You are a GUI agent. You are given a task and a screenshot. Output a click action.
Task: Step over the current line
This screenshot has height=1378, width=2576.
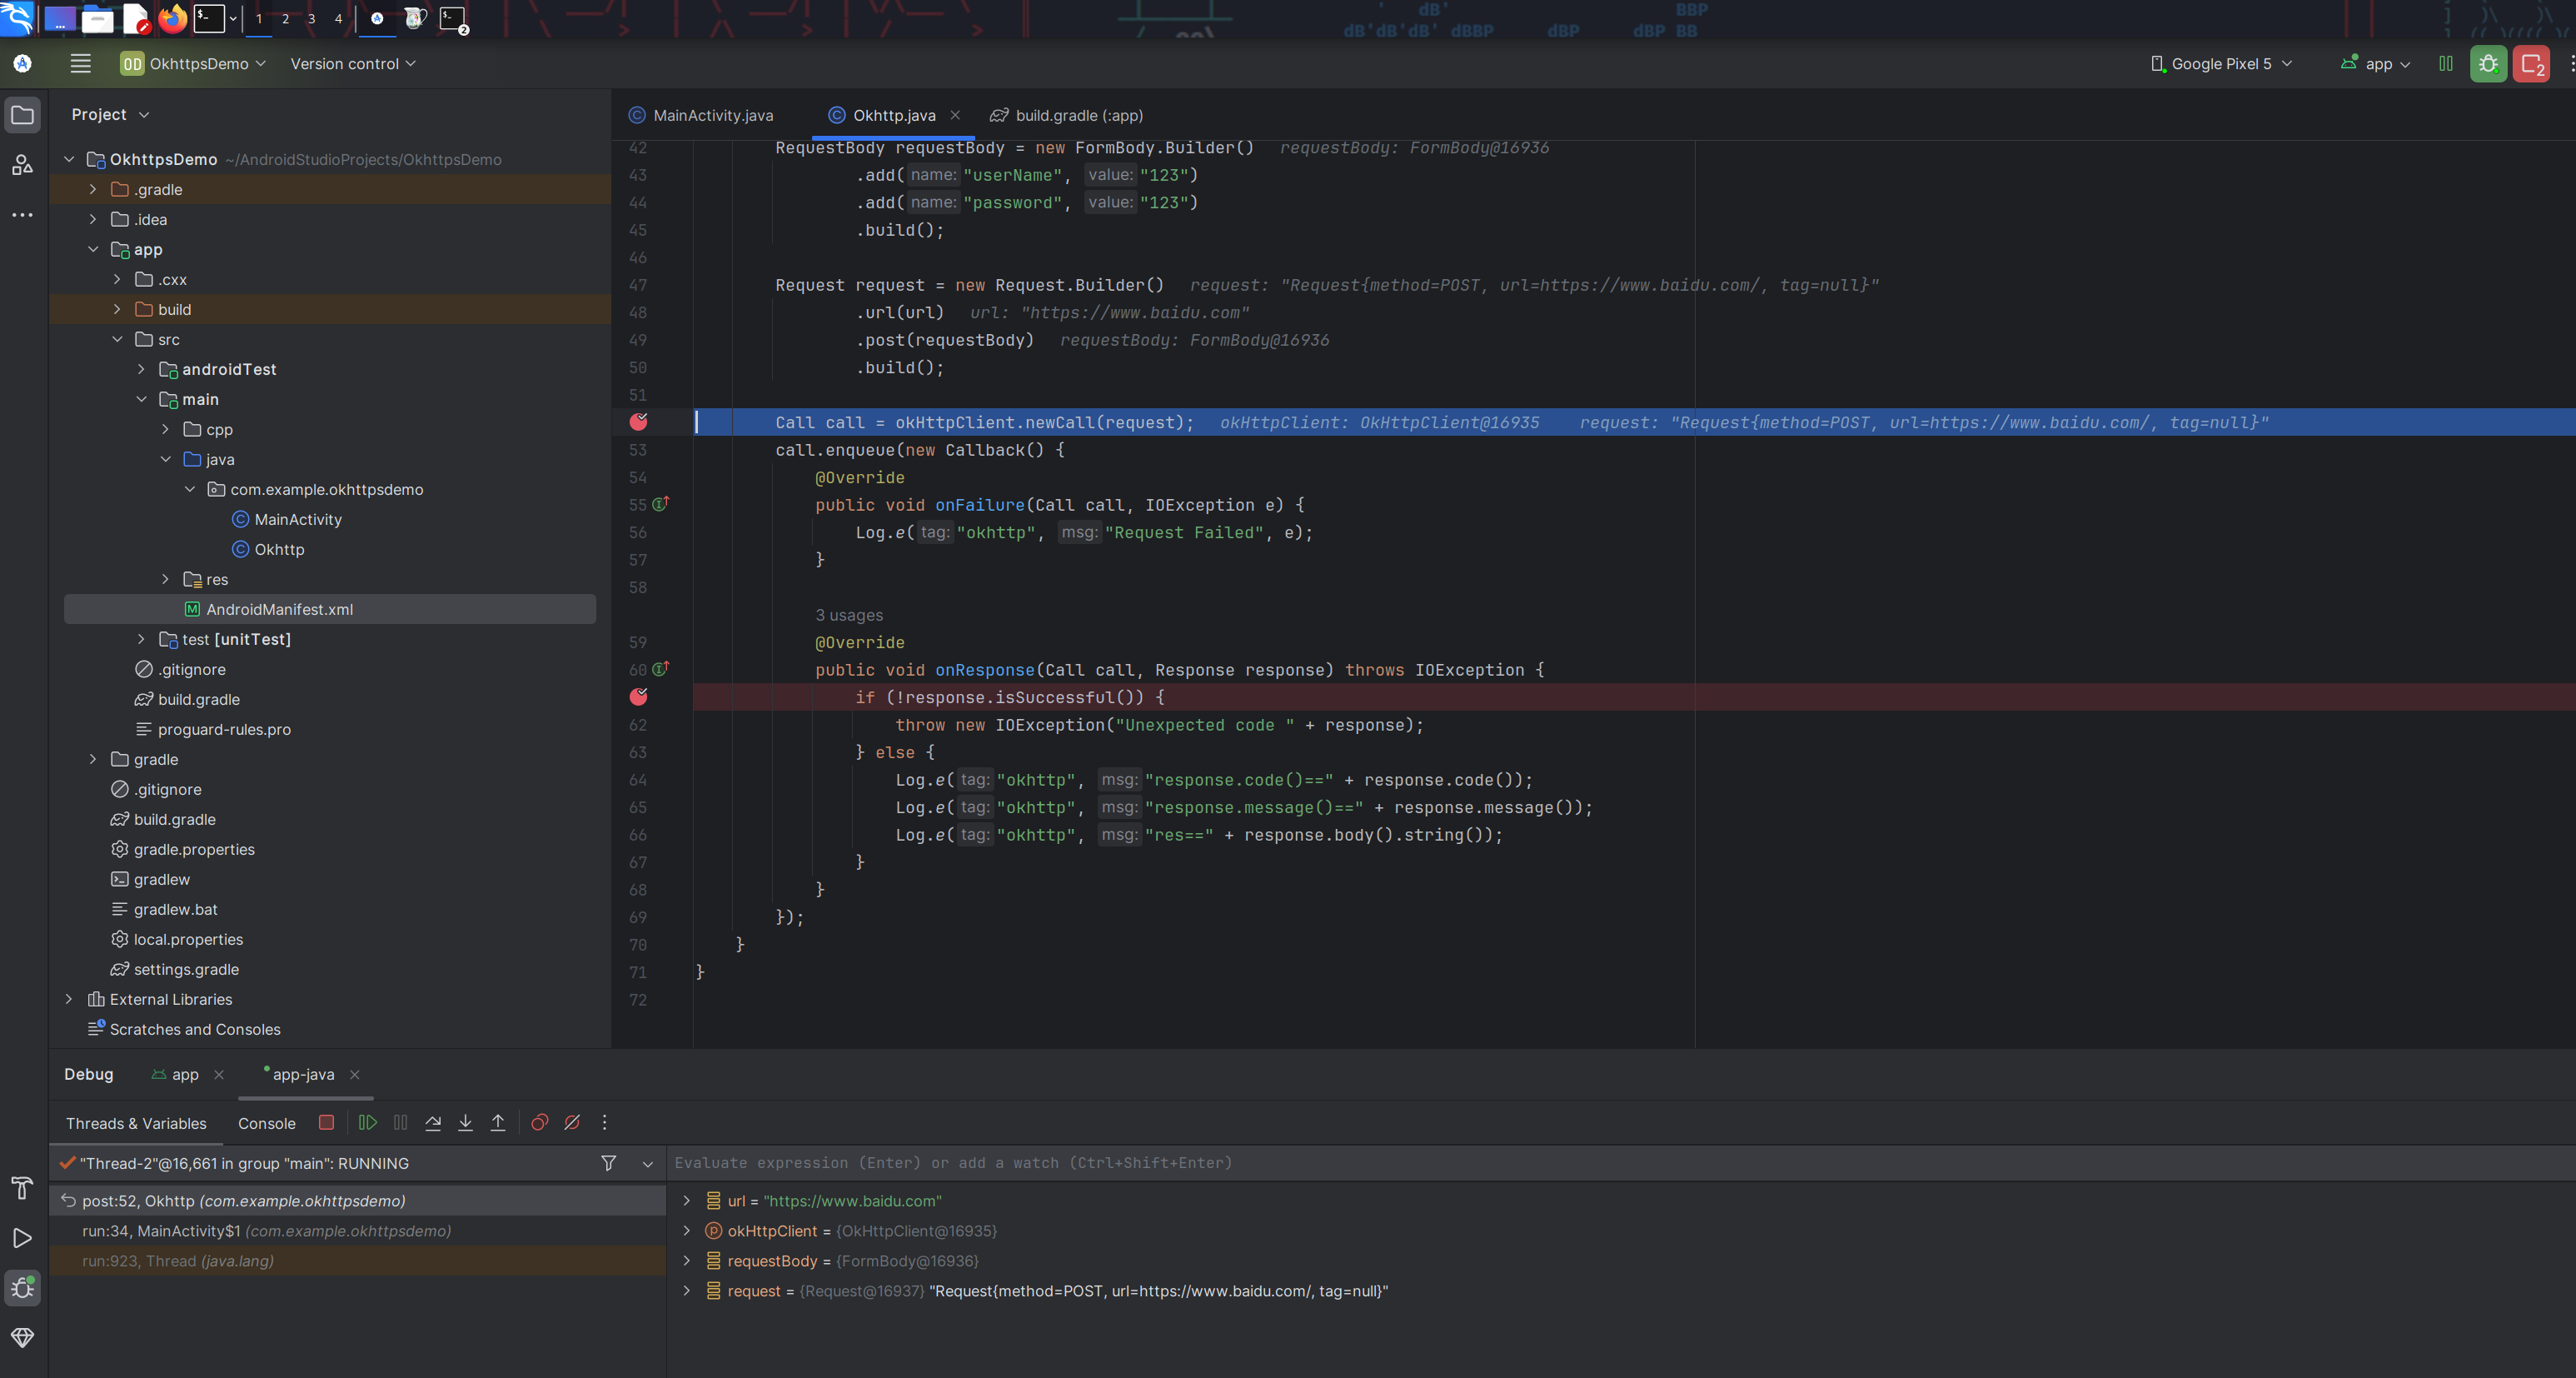tap(433, 1123)
